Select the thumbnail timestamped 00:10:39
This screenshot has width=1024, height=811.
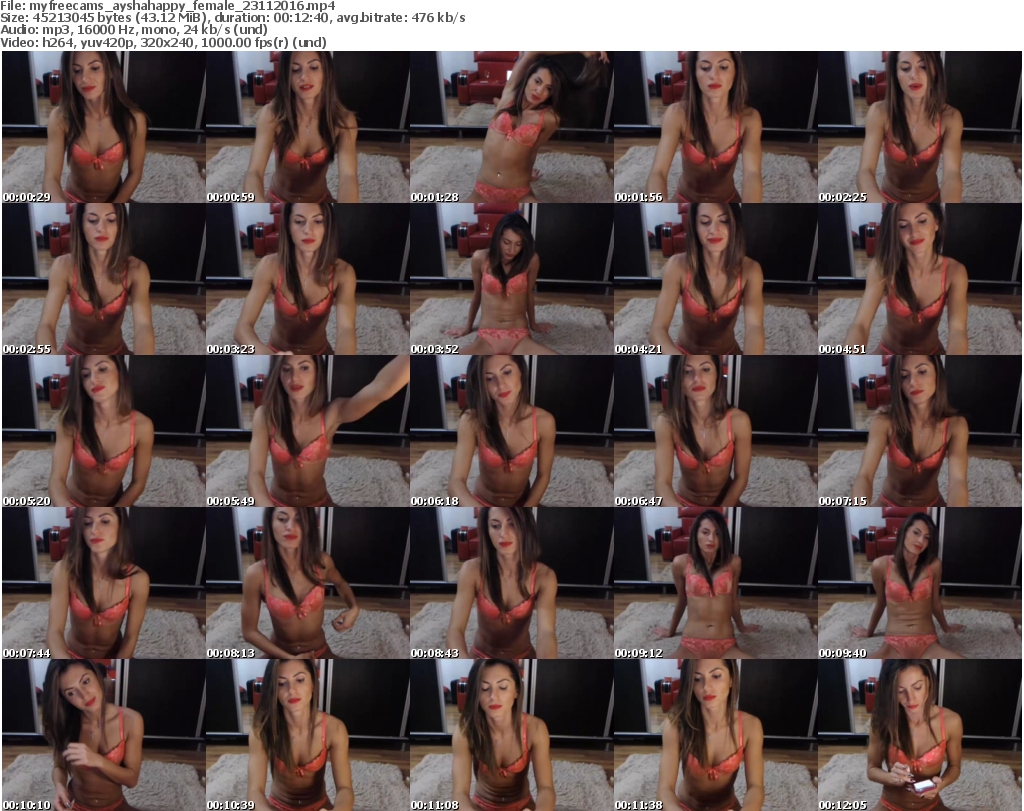(308, 735)
